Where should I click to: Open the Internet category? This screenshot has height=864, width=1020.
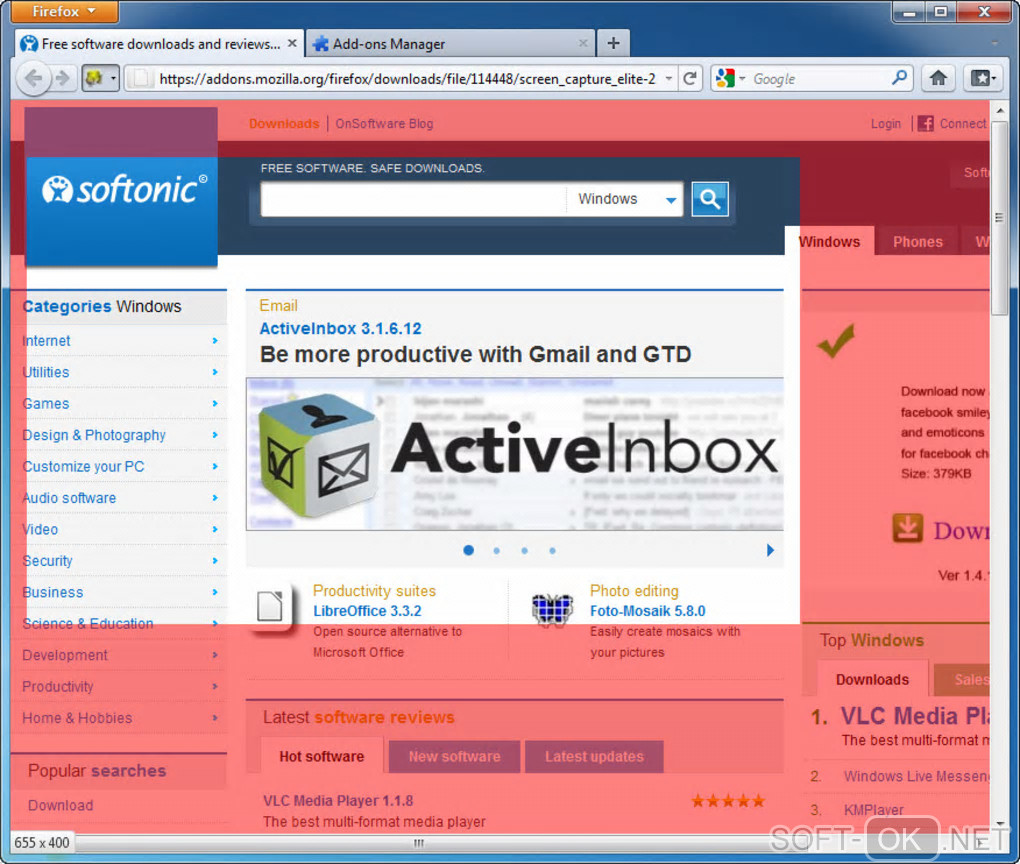tap(46, 340)
